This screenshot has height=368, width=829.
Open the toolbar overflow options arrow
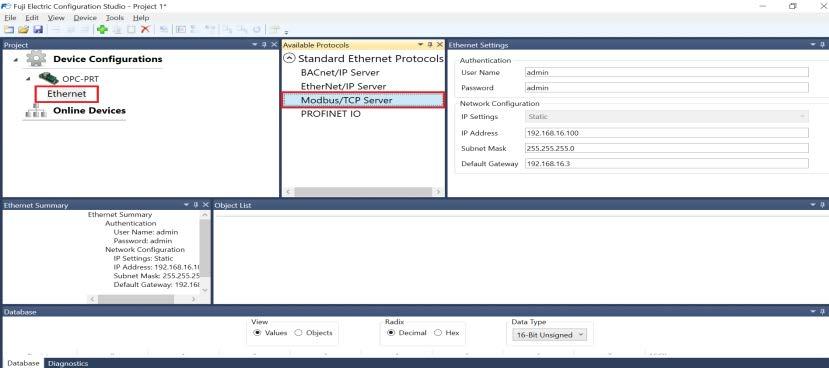point(286,32)
